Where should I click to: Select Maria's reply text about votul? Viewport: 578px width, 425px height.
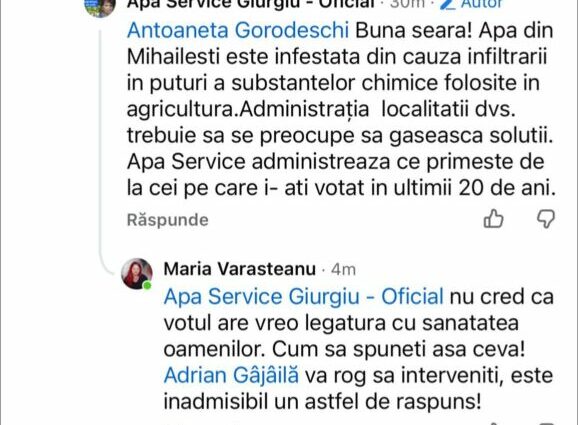tap(359, 349)
